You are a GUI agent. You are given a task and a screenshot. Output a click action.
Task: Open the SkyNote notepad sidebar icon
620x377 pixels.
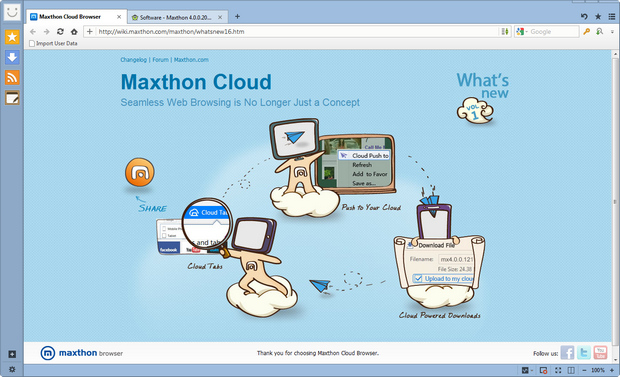tap(12, 98)
